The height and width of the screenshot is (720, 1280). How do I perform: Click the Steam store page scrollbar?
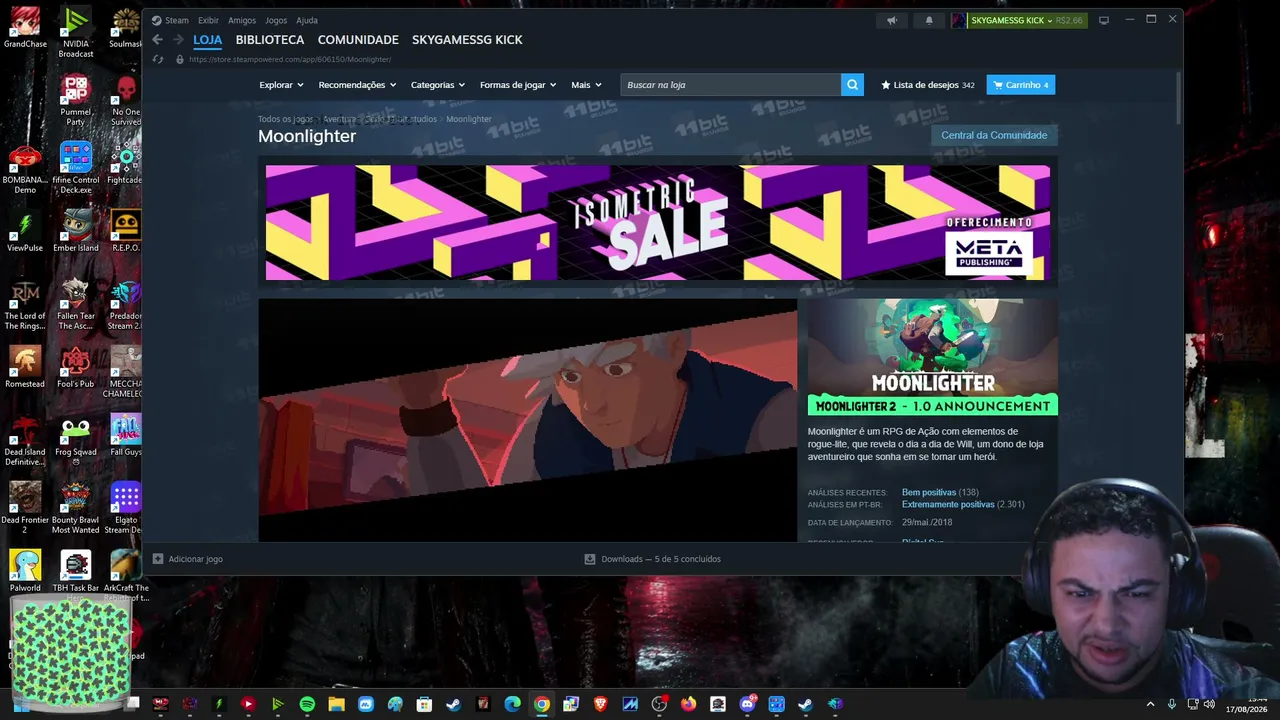tap(1178, 97)
